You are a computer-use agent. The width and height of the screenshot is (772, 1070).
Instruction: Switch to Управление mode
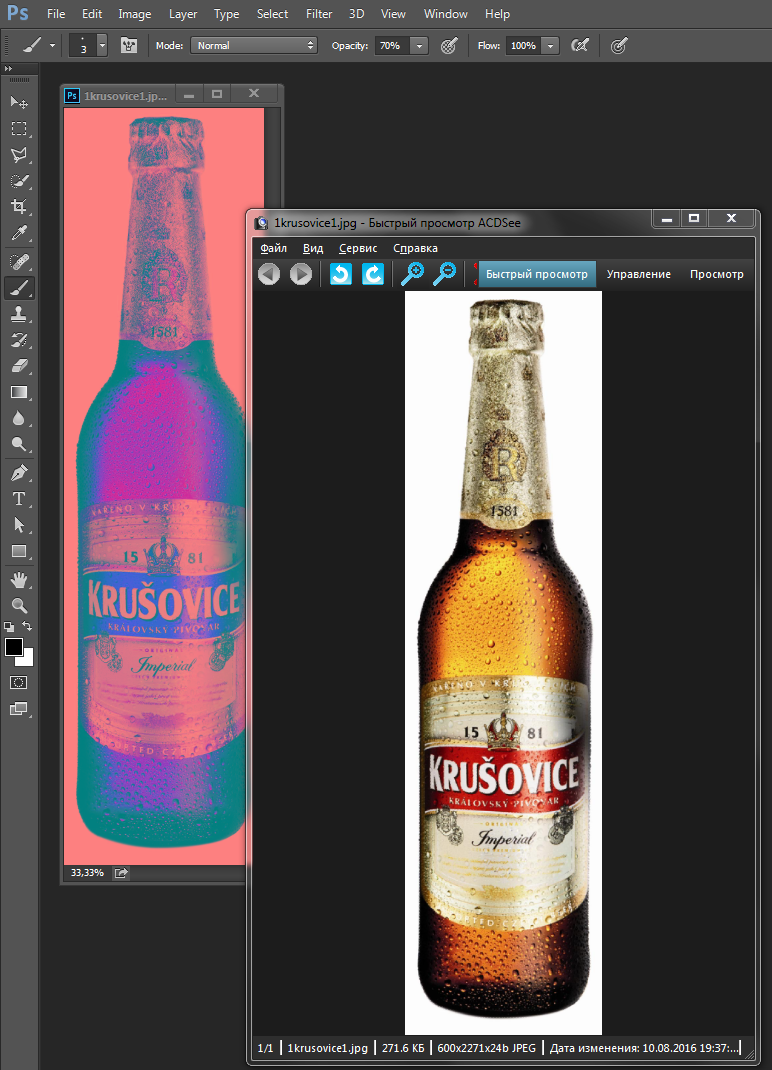(x=639, y=274)
